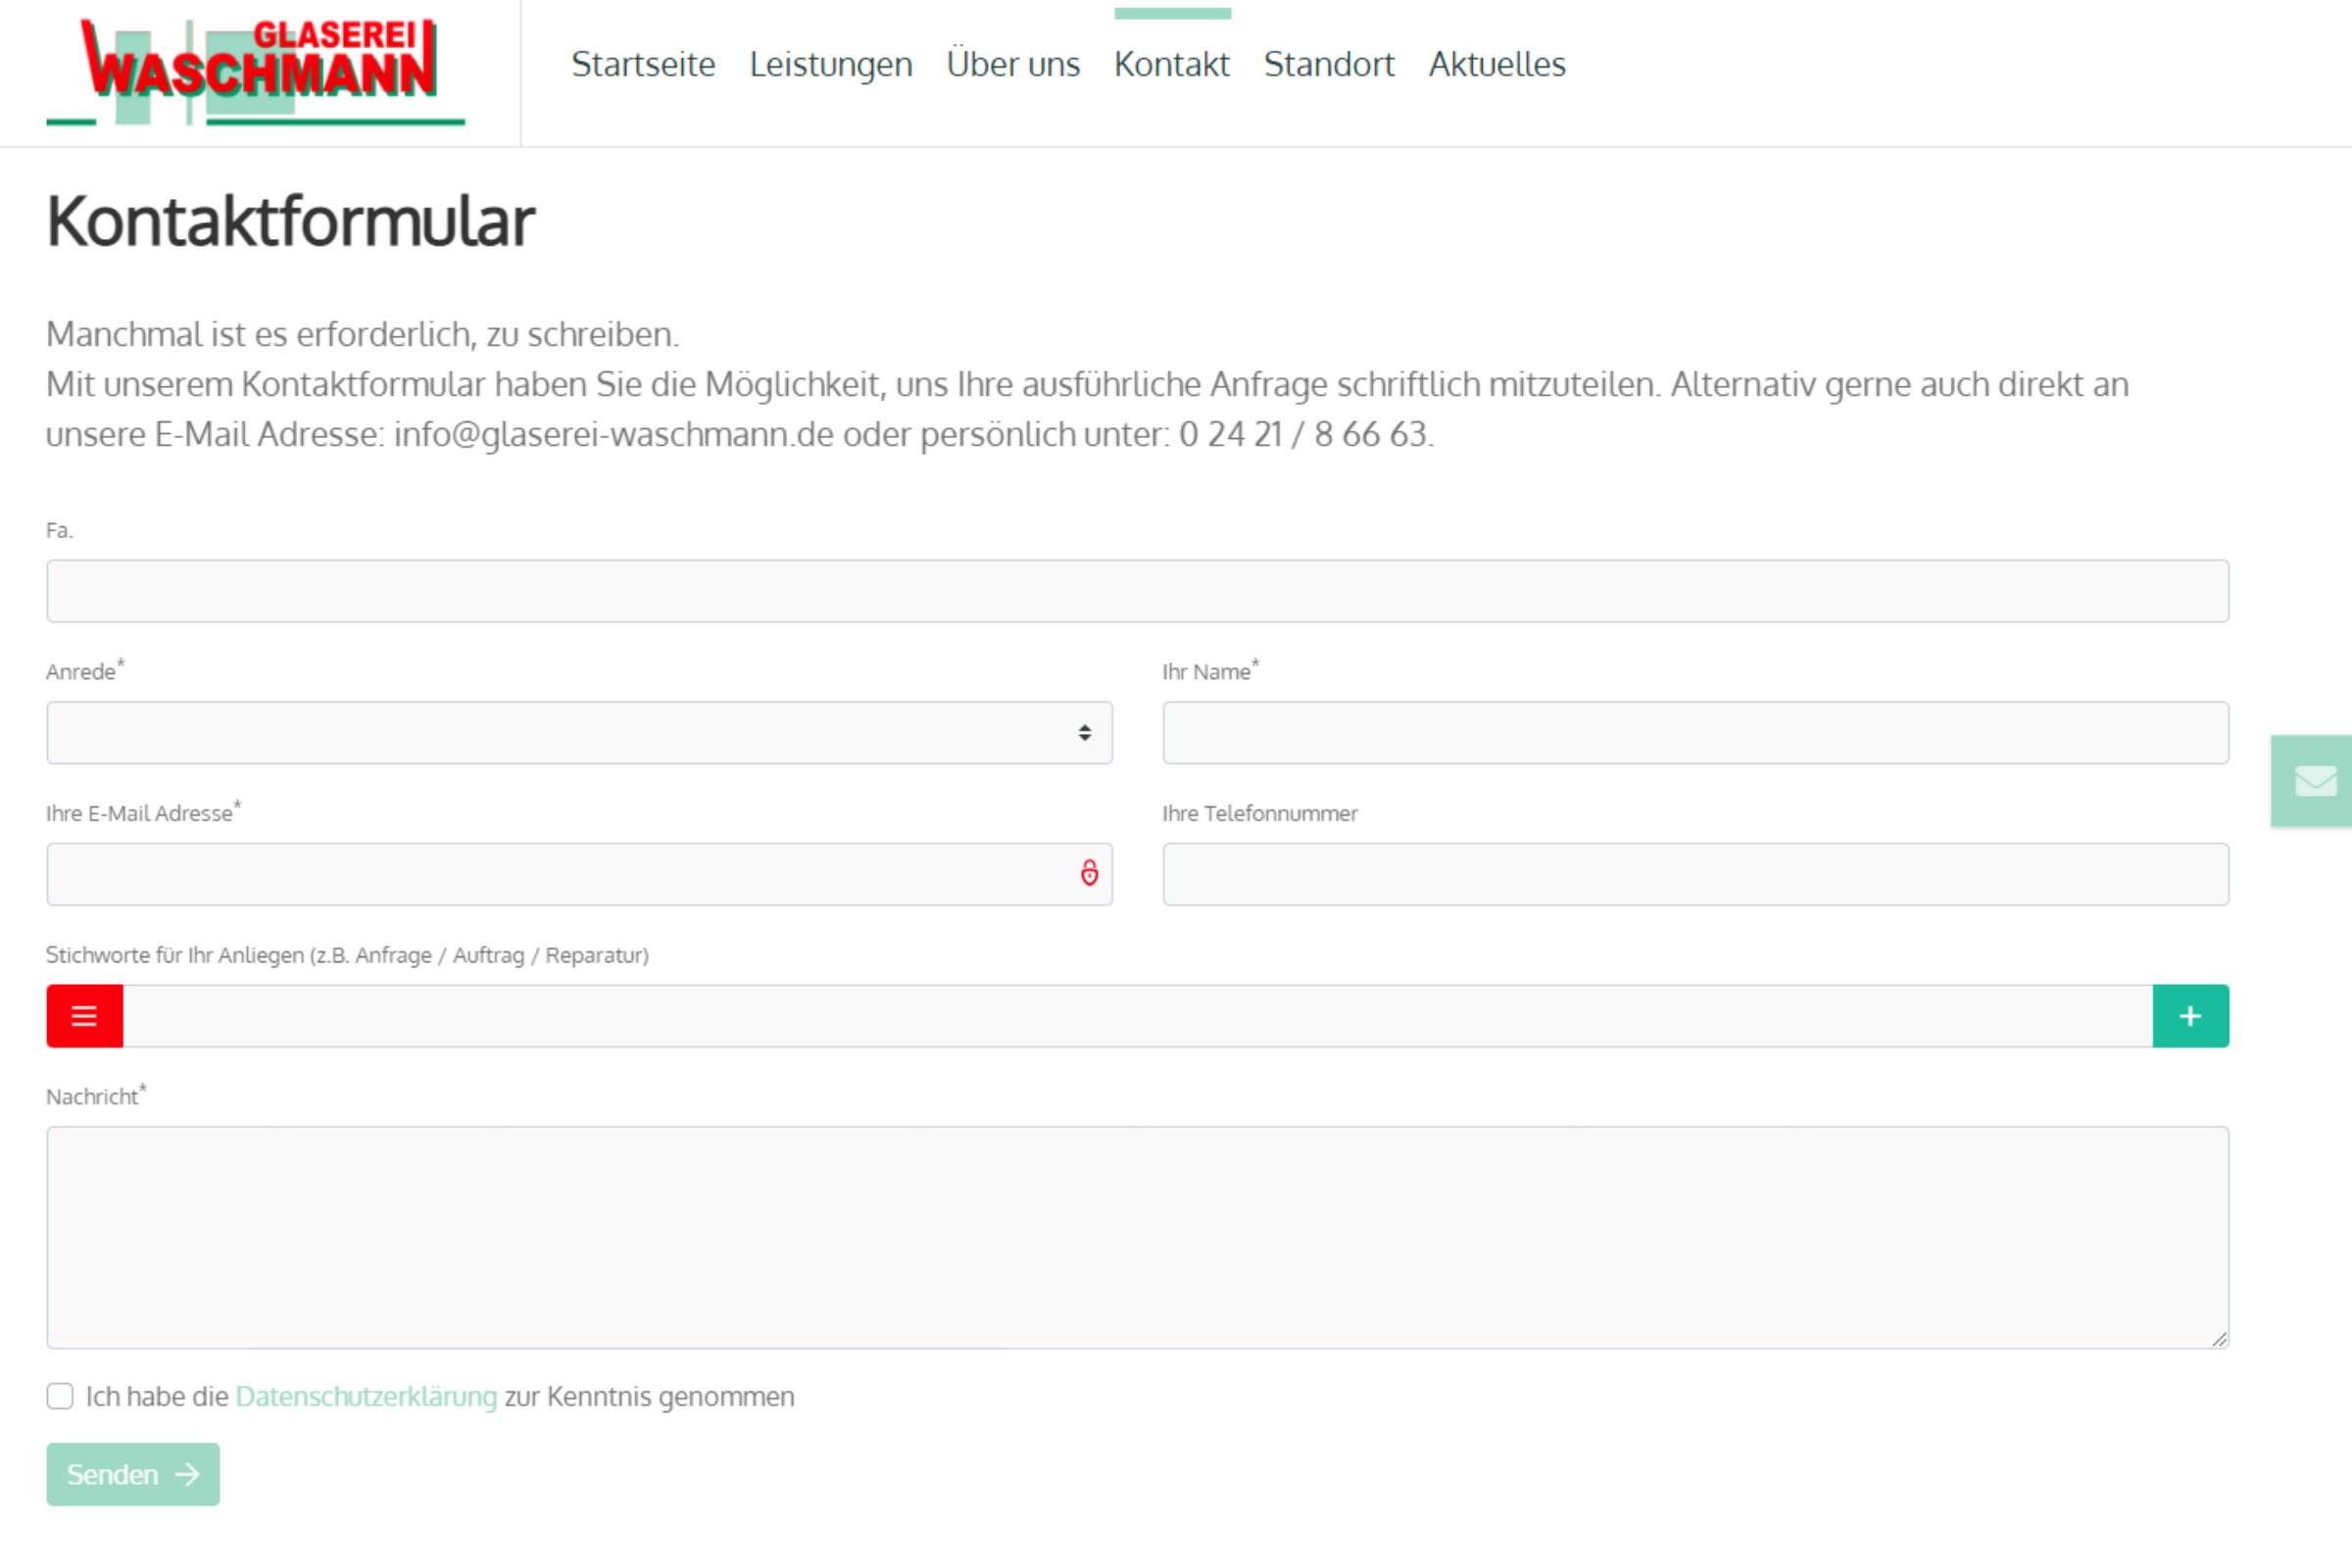The height and width of the screenshot is (1568, 2352).
Task: Select the Kontakt navigation tab
Action: pyautogui.click(x=1171, y=64)
